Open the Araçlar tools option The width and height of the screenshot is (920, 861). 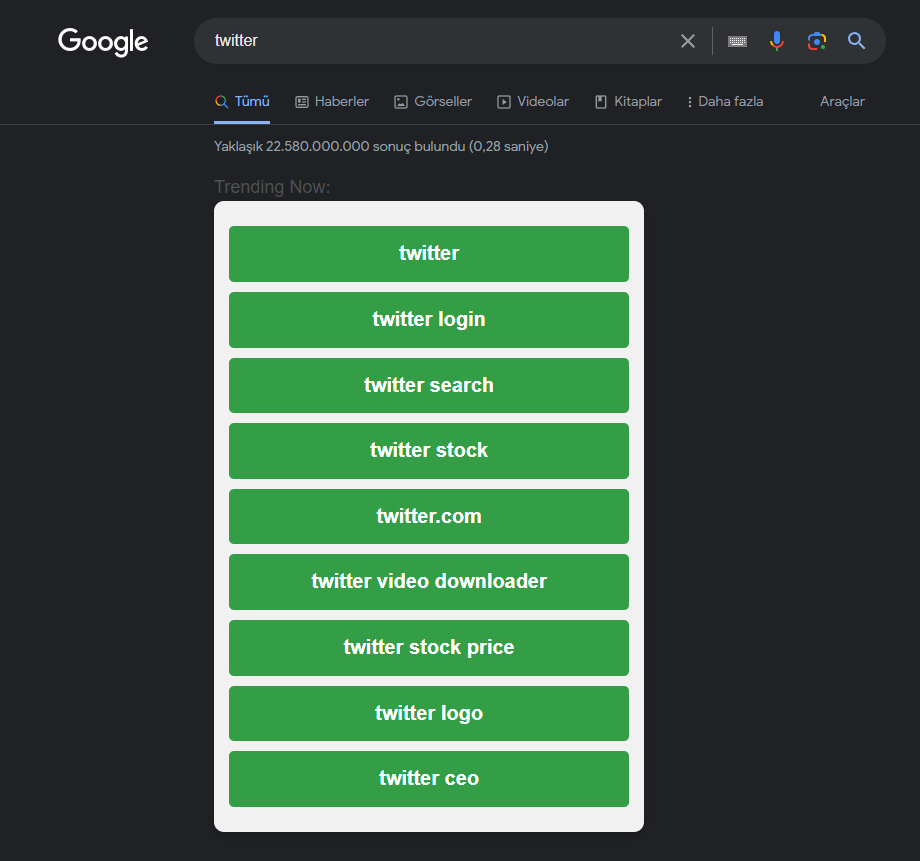842,102
